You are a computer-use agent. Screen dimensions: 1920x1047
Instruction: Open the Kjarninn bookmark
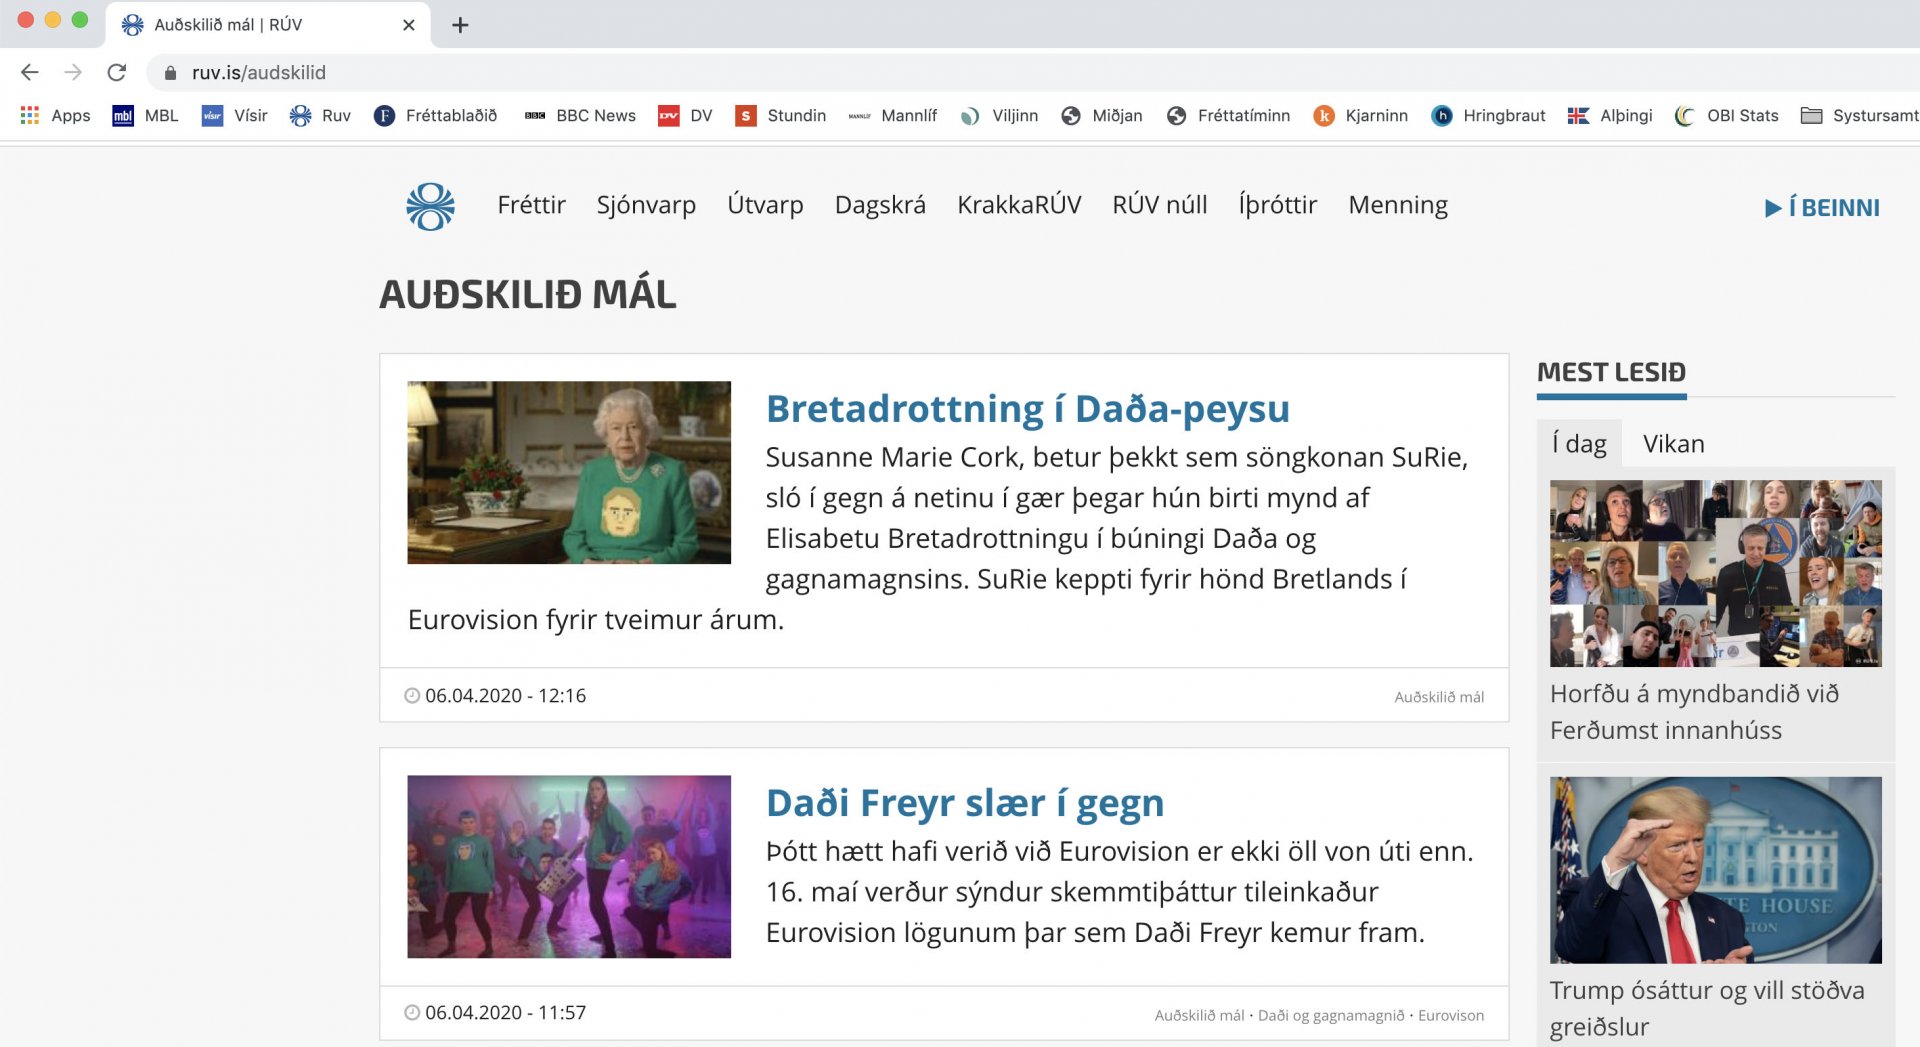click(x=1361, y=116)
